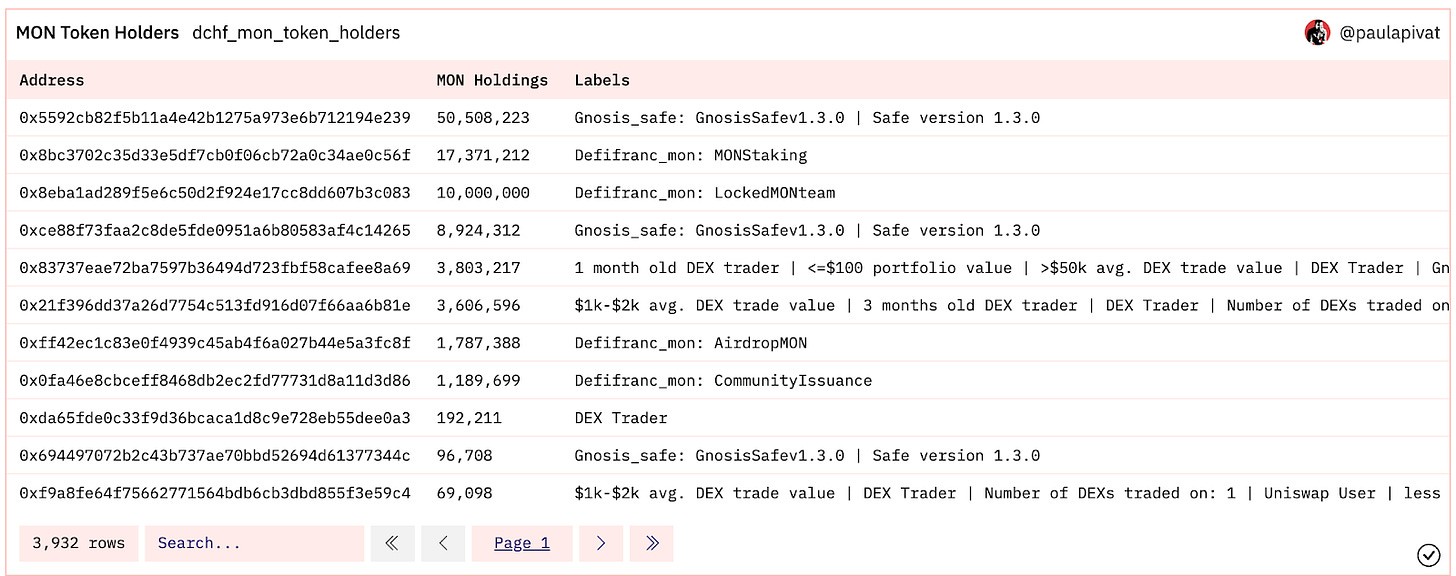This screenshot has width=1456, height=576.
Task: Open the @paulapivat profile avatar
Action: (x=1318, y=32)
